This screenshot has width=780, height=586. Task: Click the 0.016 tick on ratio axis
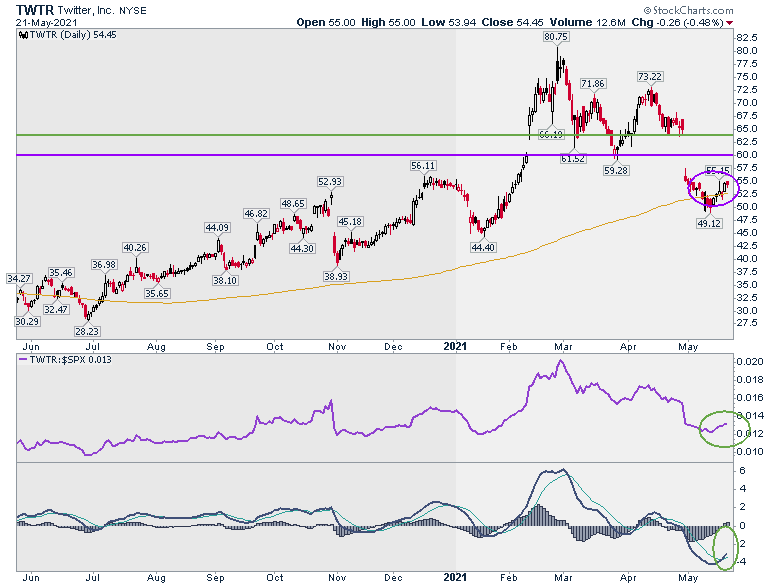tap(750, 397)
